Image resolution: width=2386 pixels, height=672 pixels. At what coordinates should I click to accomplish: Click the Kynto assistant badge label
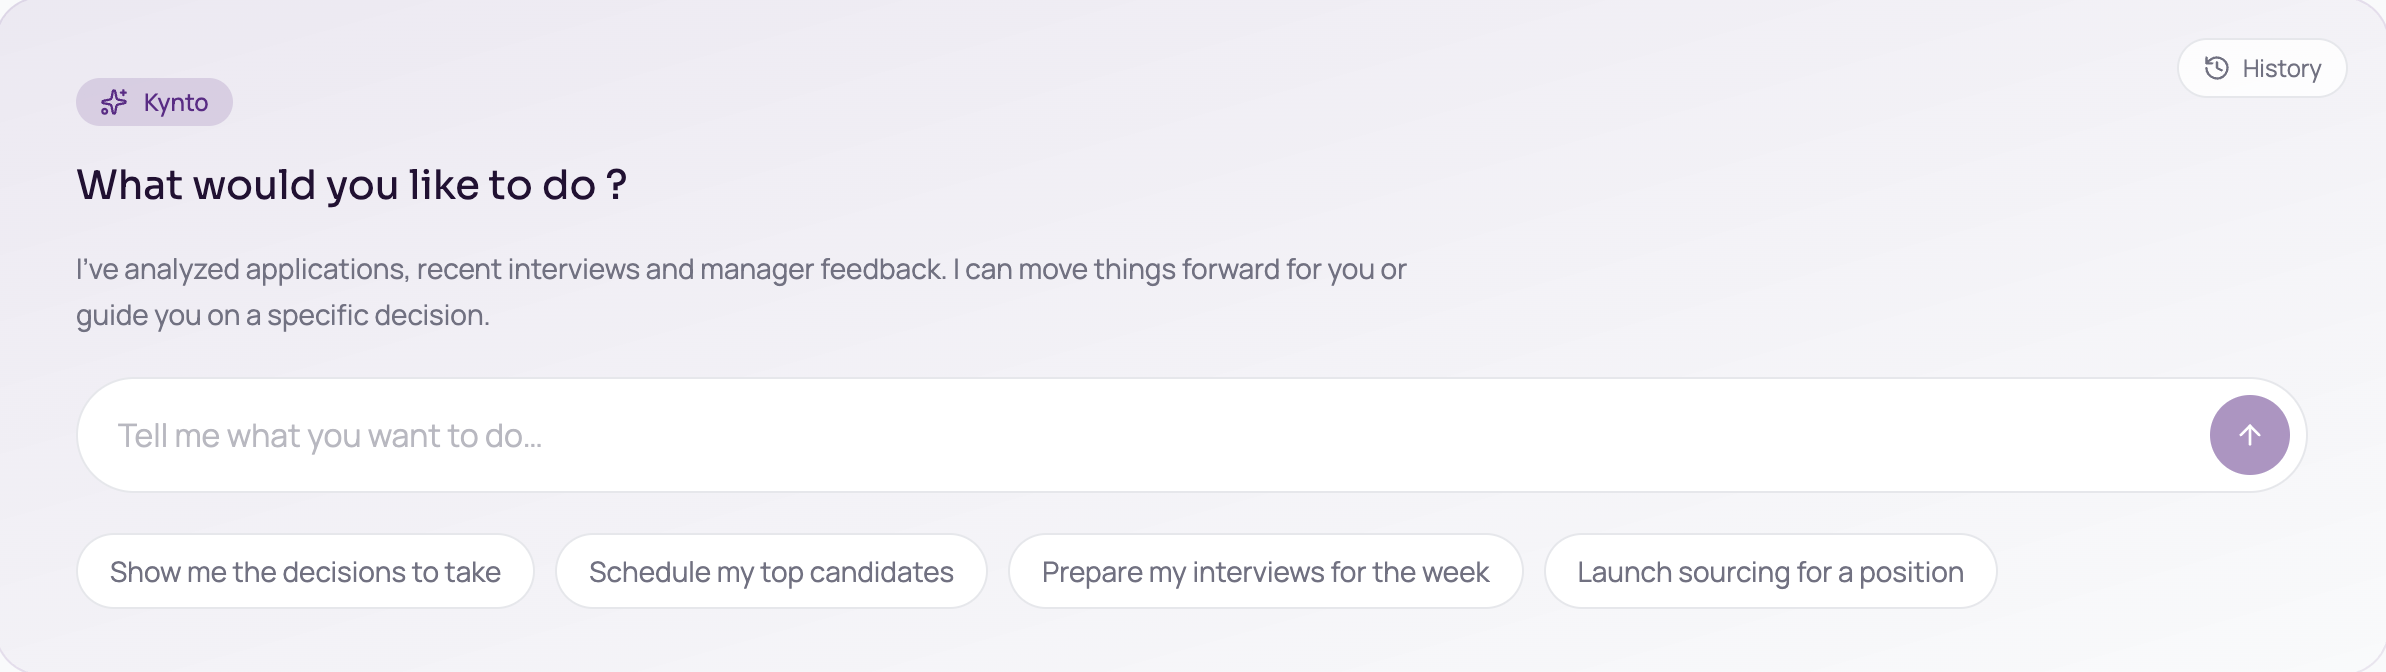pyautogui.click(x=175, y=102)
